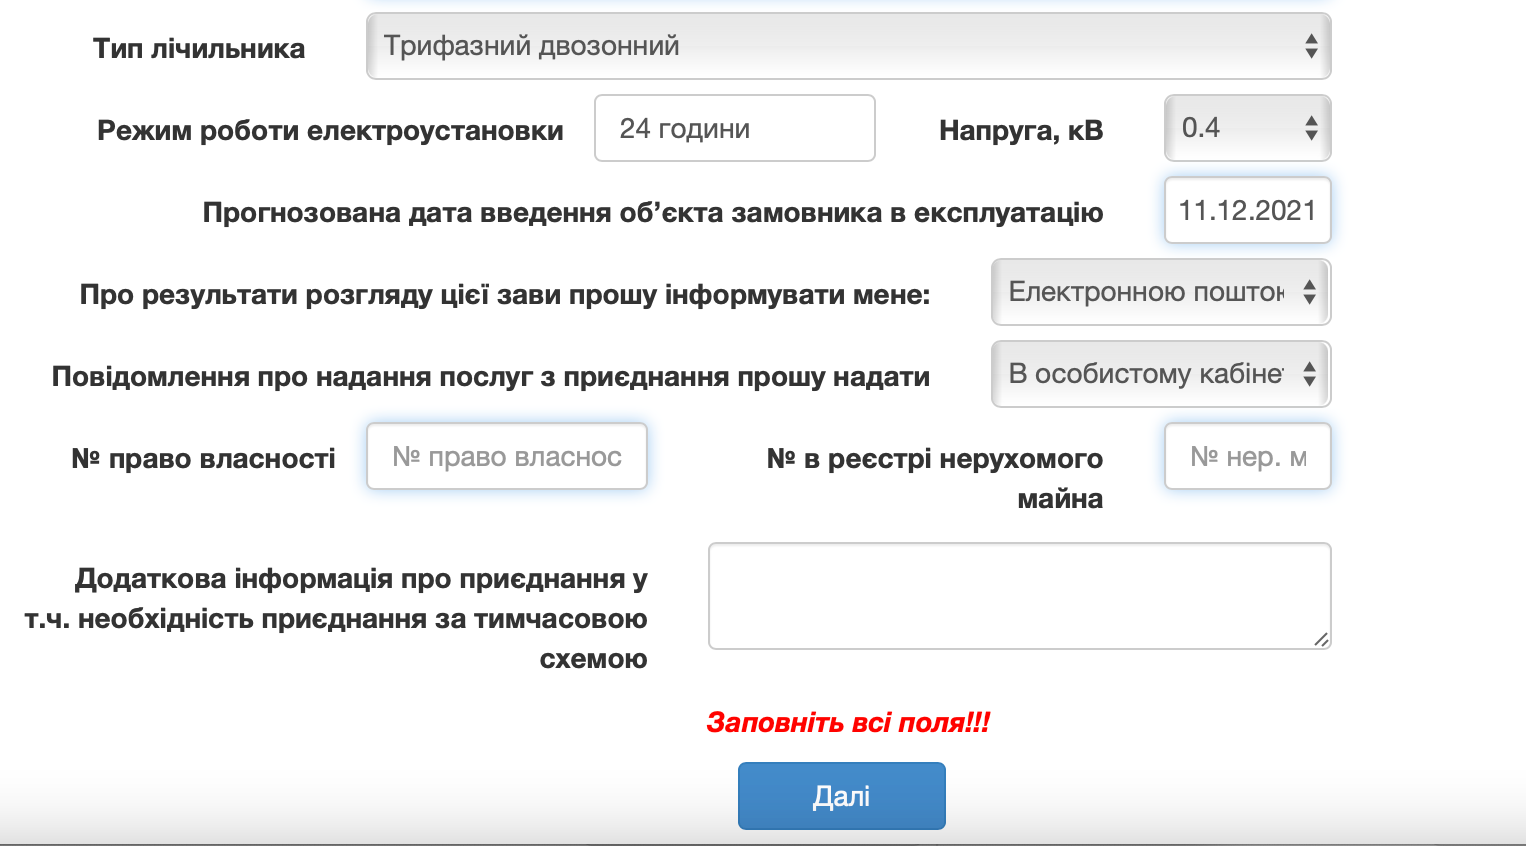Click the textarea resize handle corner
This screenshot has height=846, width=1526.
(x=1321, y=639)
